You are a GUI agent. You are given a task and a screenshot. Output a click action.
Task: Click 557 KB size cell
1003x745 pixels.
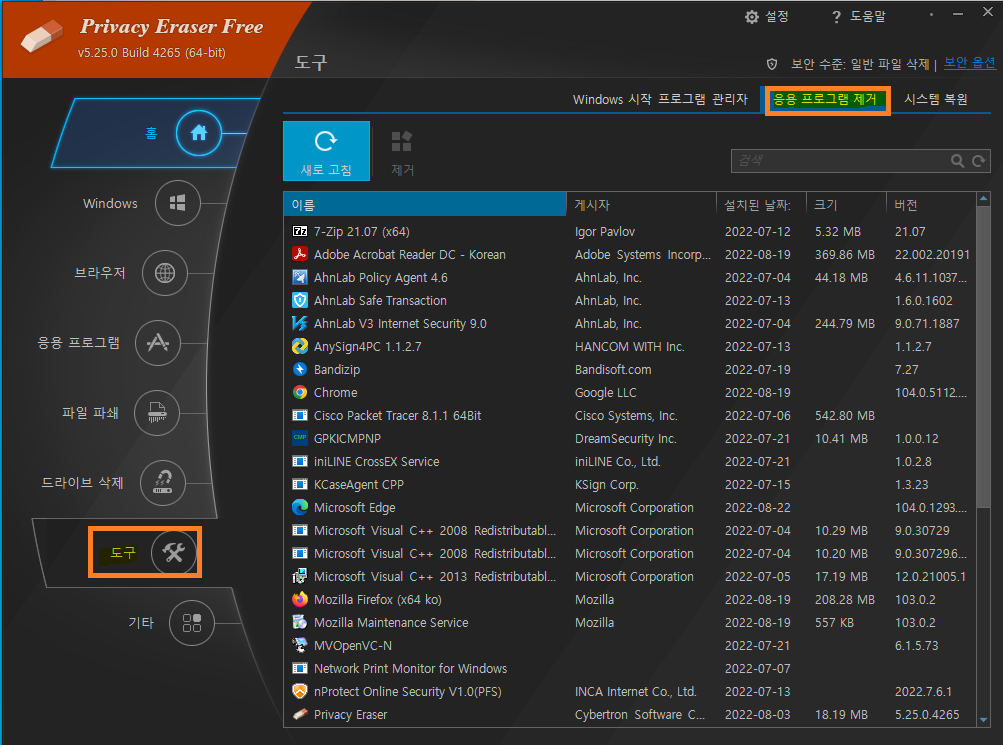coord(834,623)
